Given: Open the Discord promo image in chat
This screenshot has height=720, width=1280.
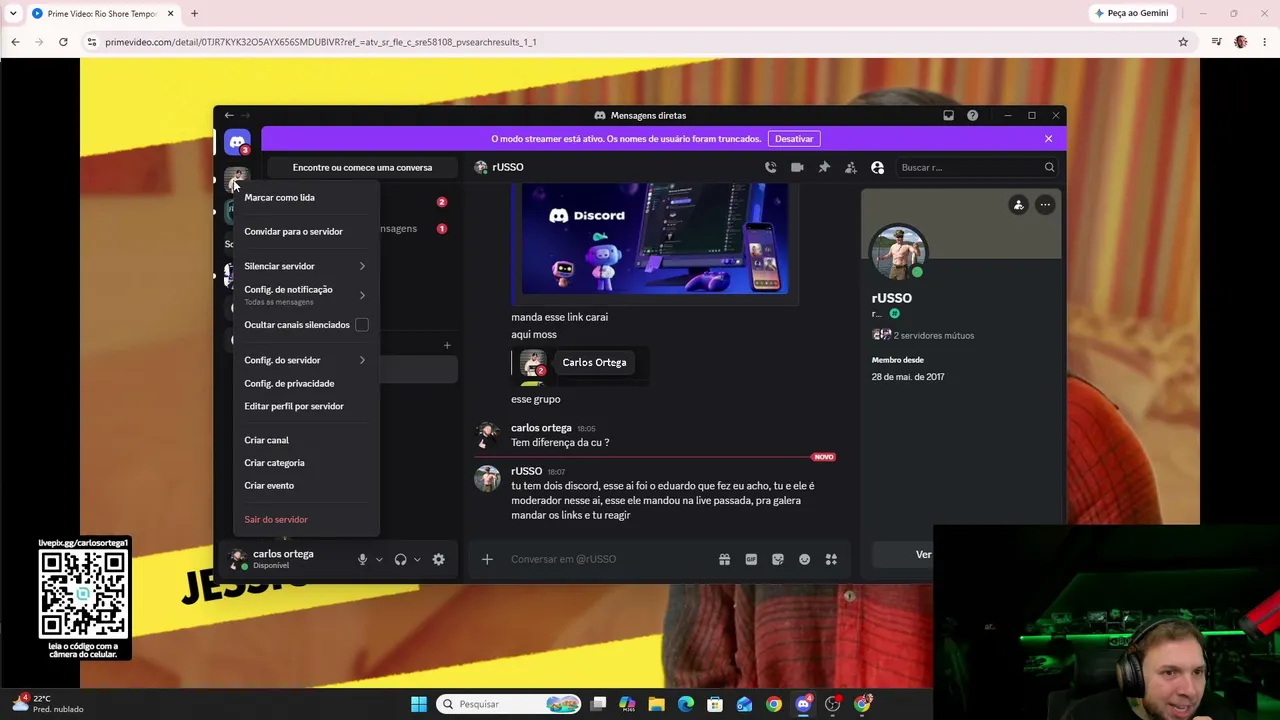Looking at the screenshot, I should [655, 239].
